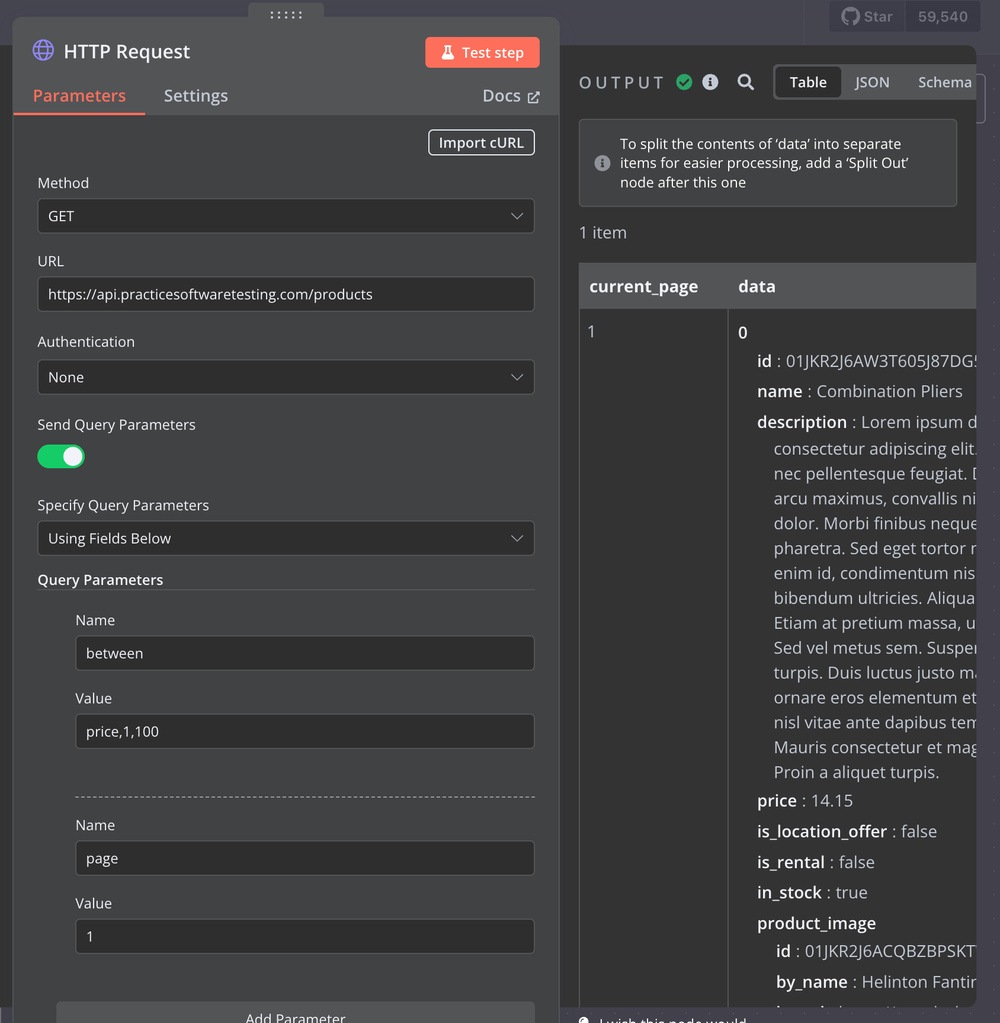Screen dimensions: 1000x1023
Task: Click the Import cURL button
Action: (481, 142)
